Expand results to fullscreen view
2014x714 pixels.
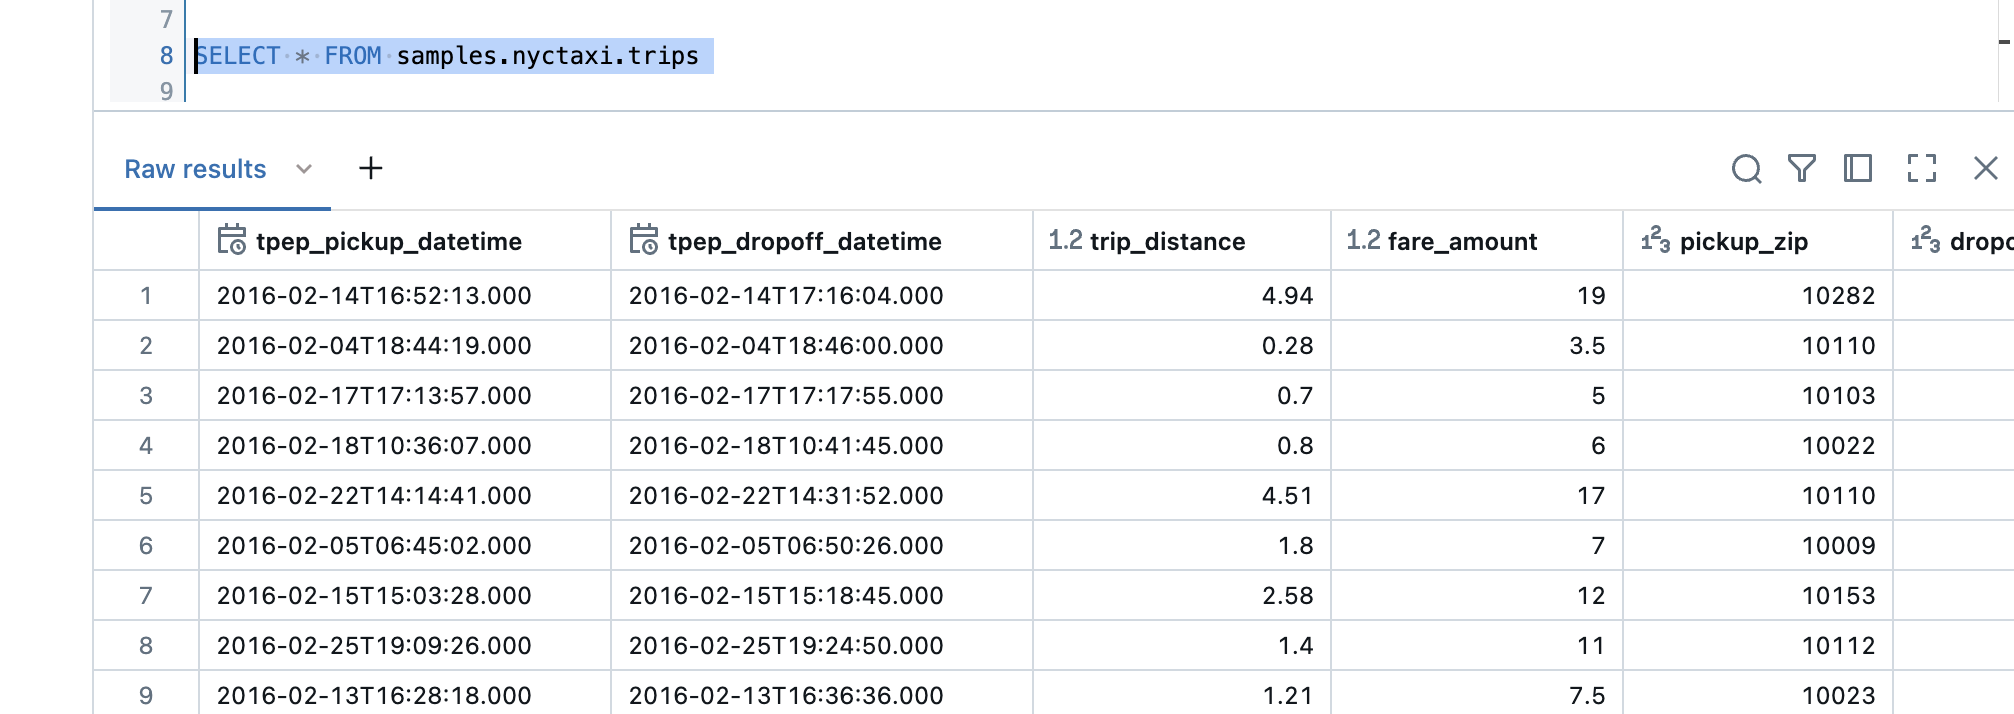[1921, 169]
